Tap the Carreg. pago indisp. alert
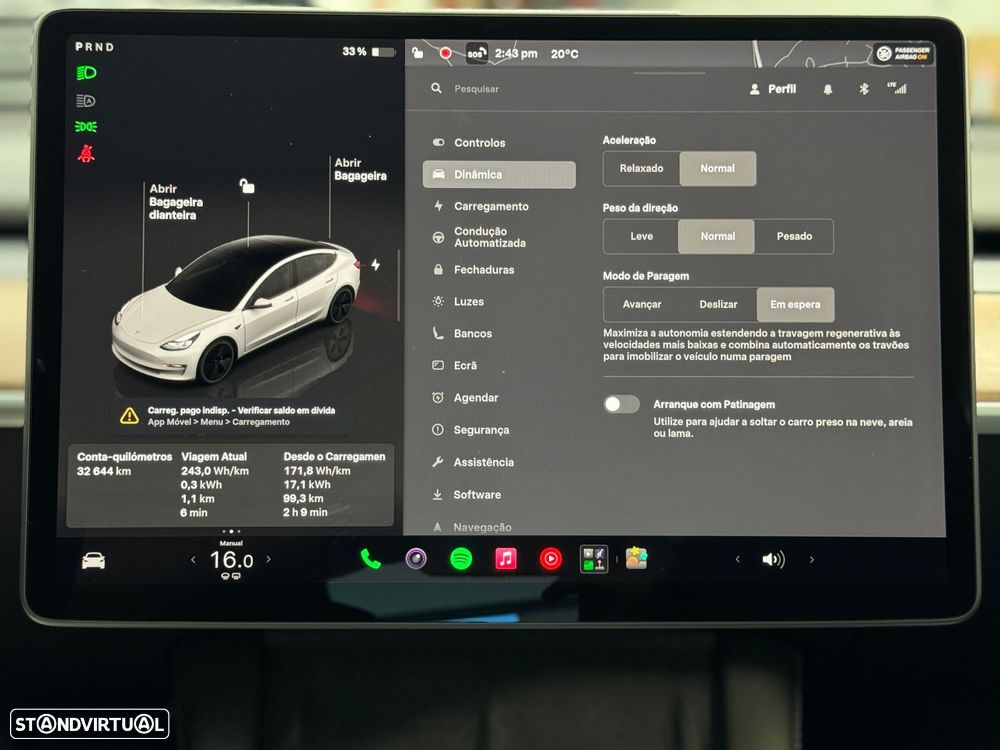Screen dimensions: 1000x750 (x=233, y=416)
